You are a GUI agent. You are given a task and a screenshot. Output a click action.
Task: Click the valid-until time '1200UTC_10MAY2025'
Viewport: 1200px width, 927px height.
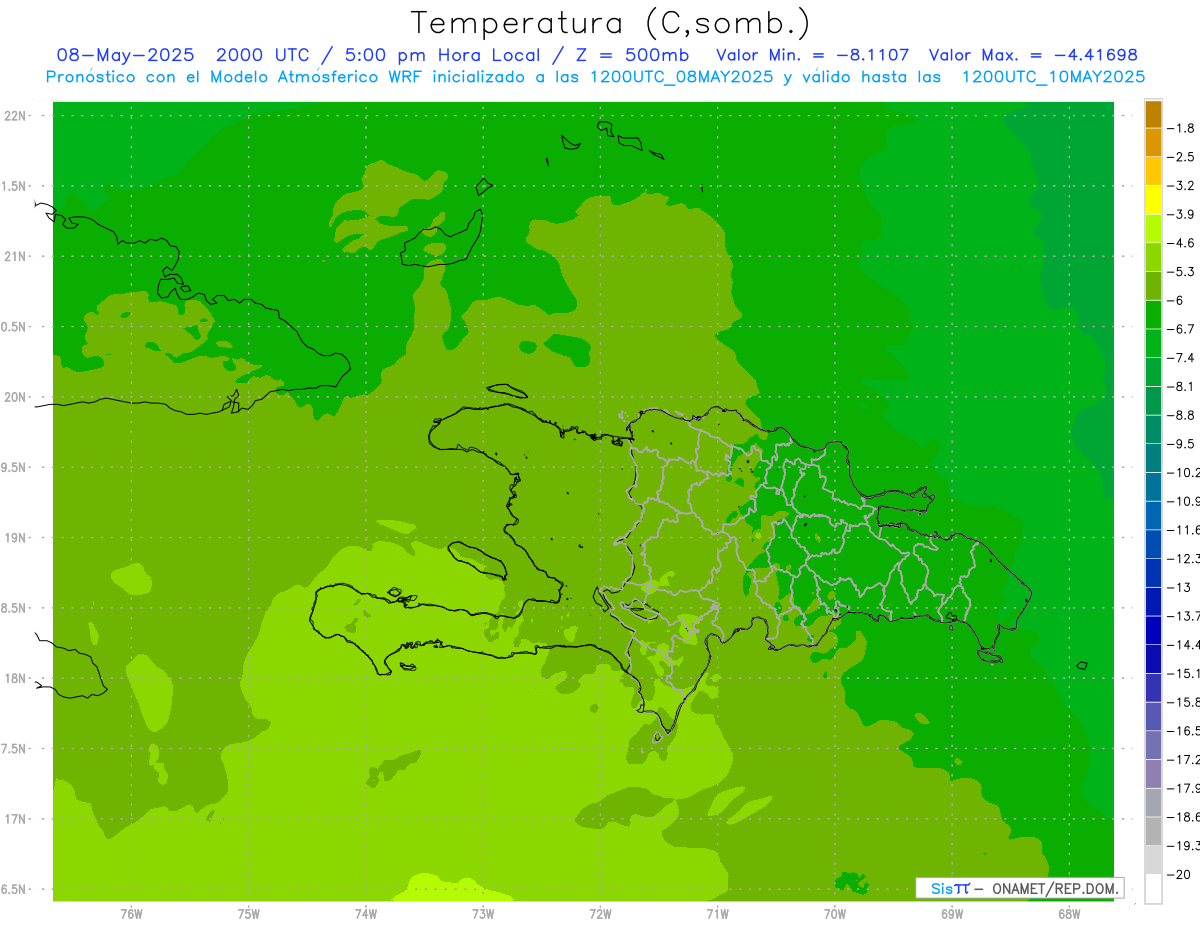(1053, 77)
